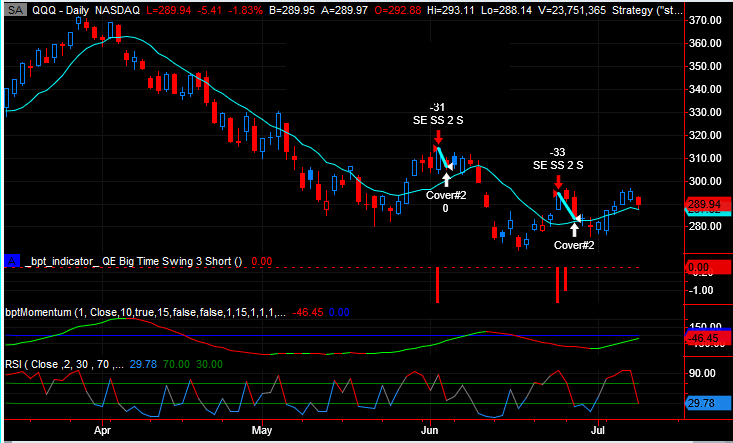Viewport: 733px width, 443px height.
Task: Click the second 'SE SS 2 S' entry label
Action: click(558, 165)
